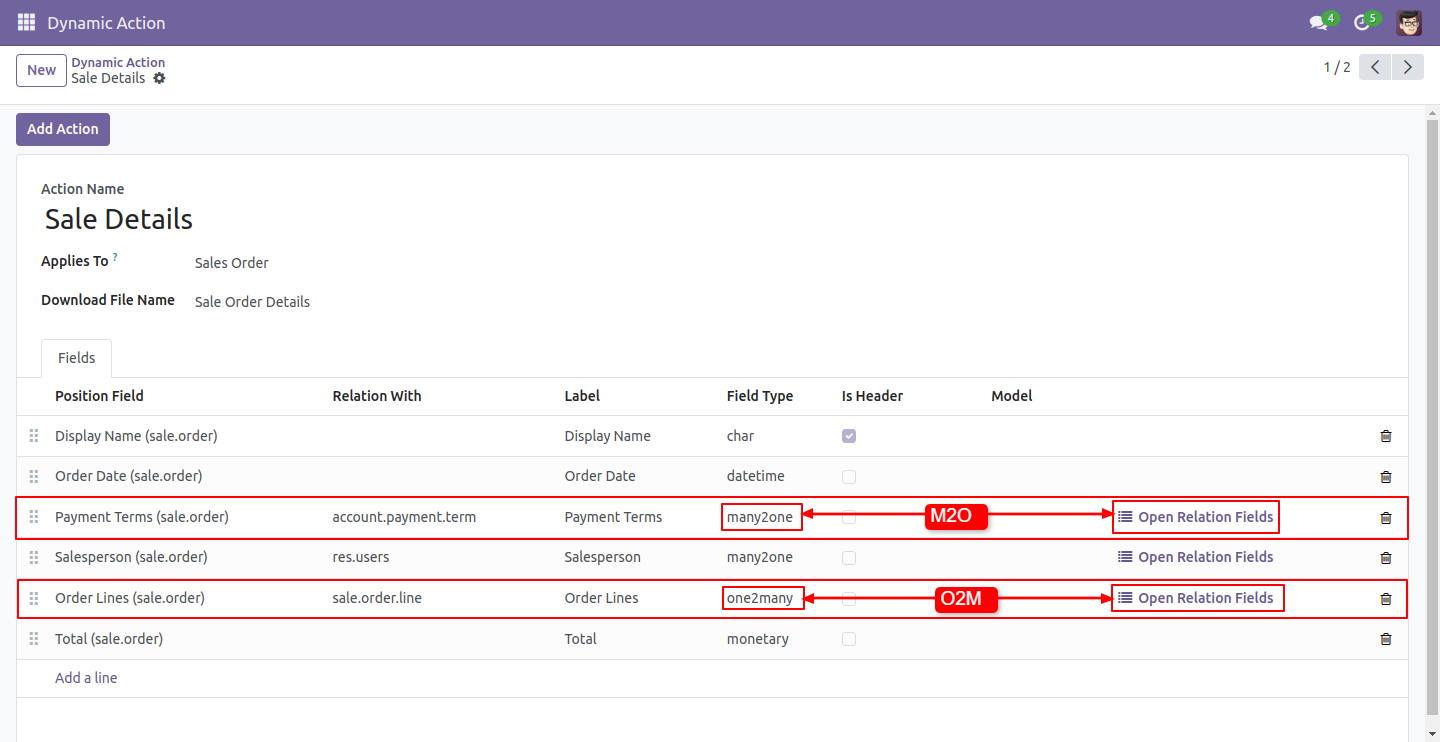Delete the Salesperson row via trash icon
This screenshot has width=1440, height=742.
tap(1385, 558)
